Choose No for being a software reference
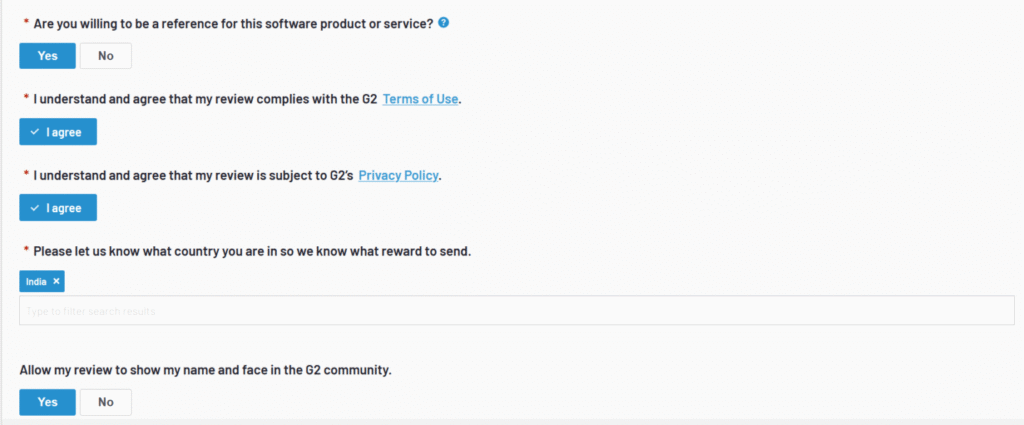1024x425 pixels. click(x=105, y=56)
